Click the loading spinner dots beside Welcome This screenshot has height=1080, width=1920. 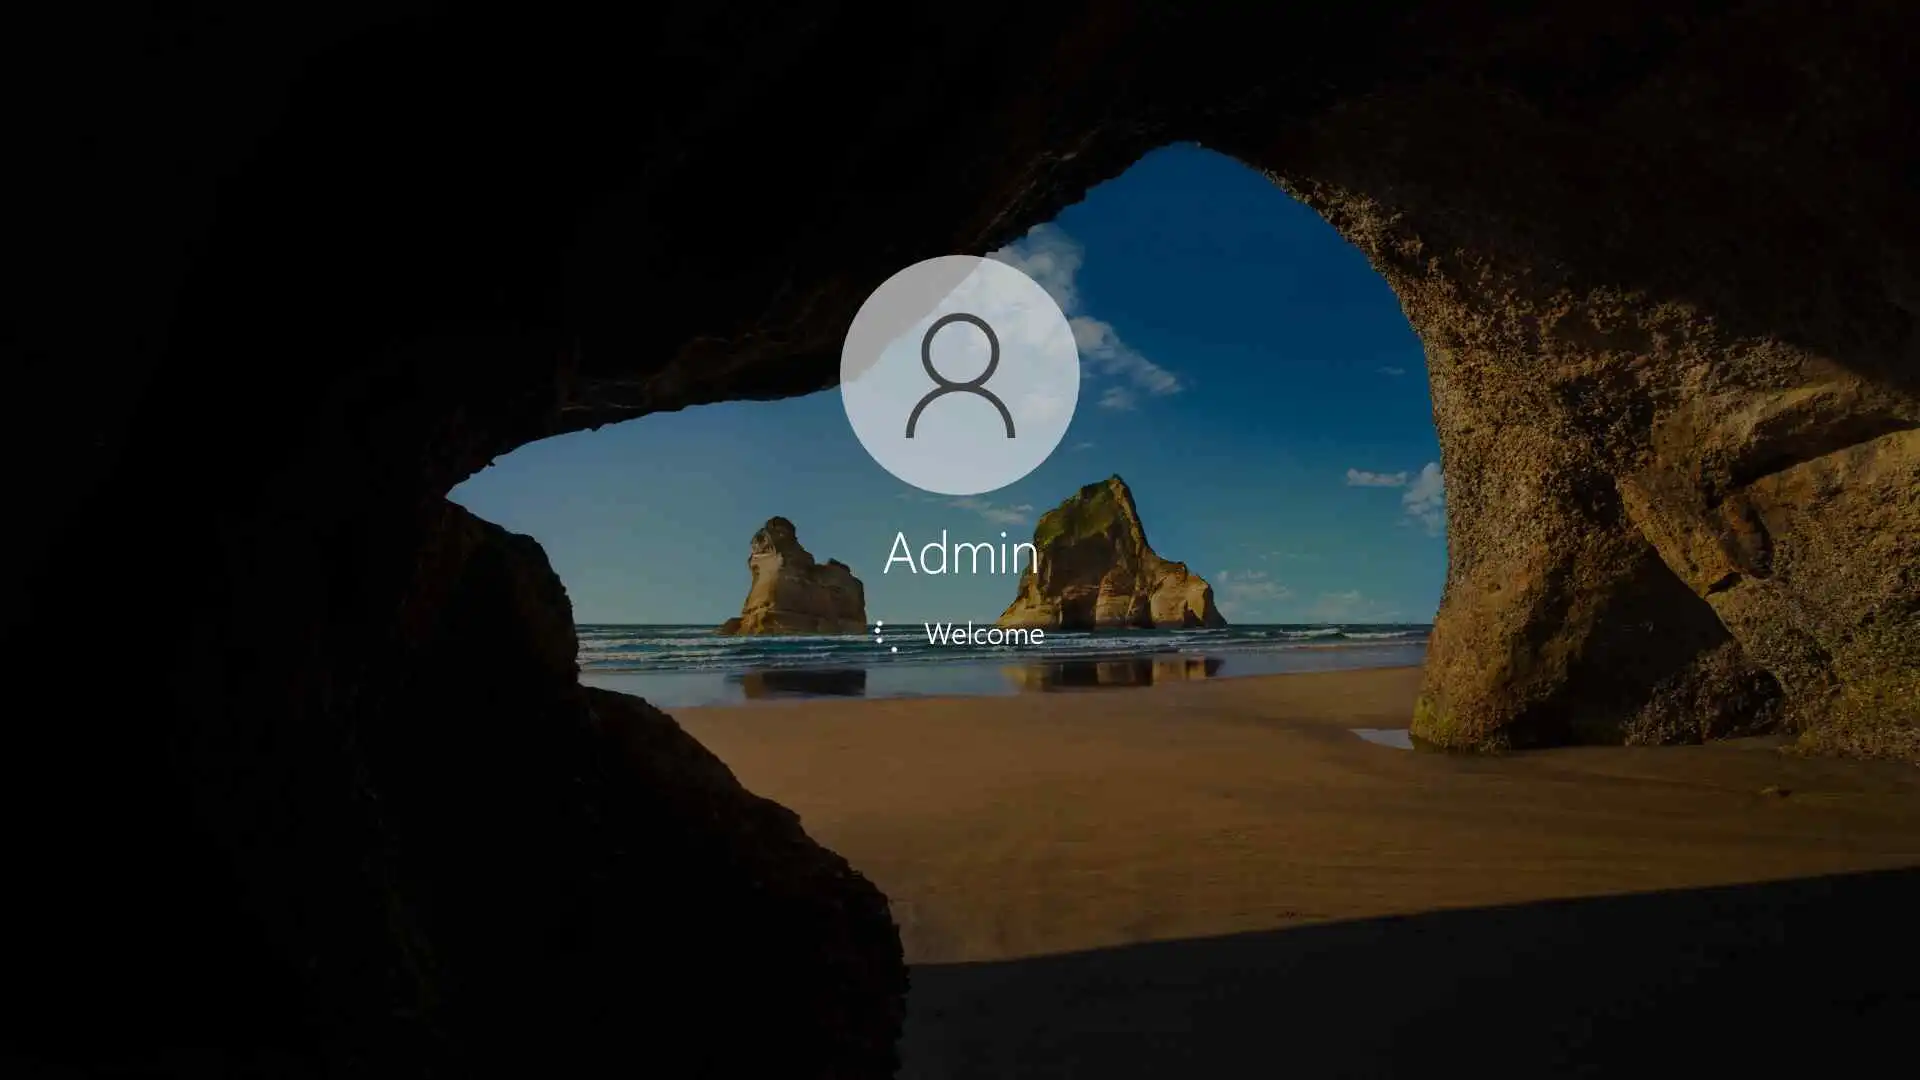(x=881, y=635)
